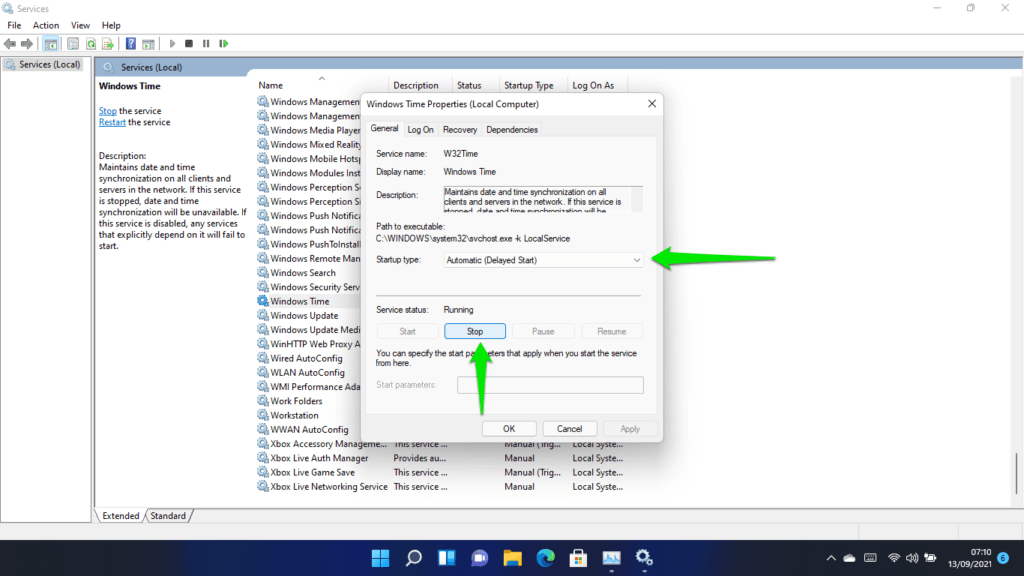
Task: Launch Microsoft Edge from the taskbar
Action: click(545, 558)
